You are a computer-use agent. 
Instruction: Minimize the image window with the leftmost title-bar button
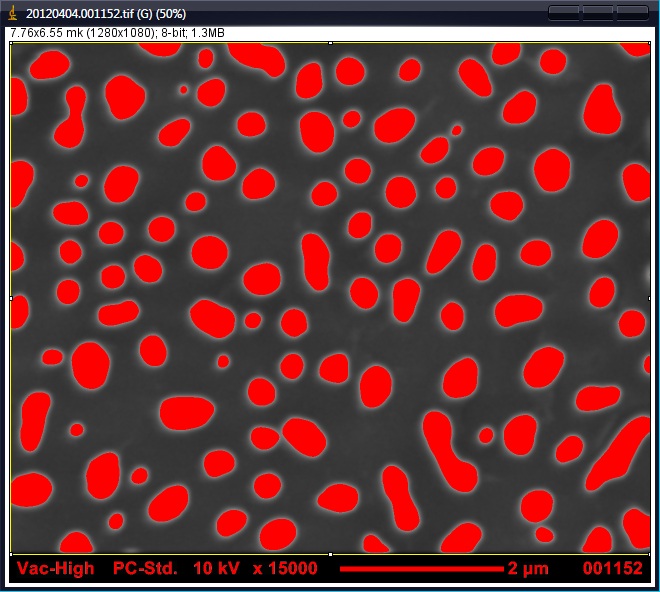click(564, 13)
